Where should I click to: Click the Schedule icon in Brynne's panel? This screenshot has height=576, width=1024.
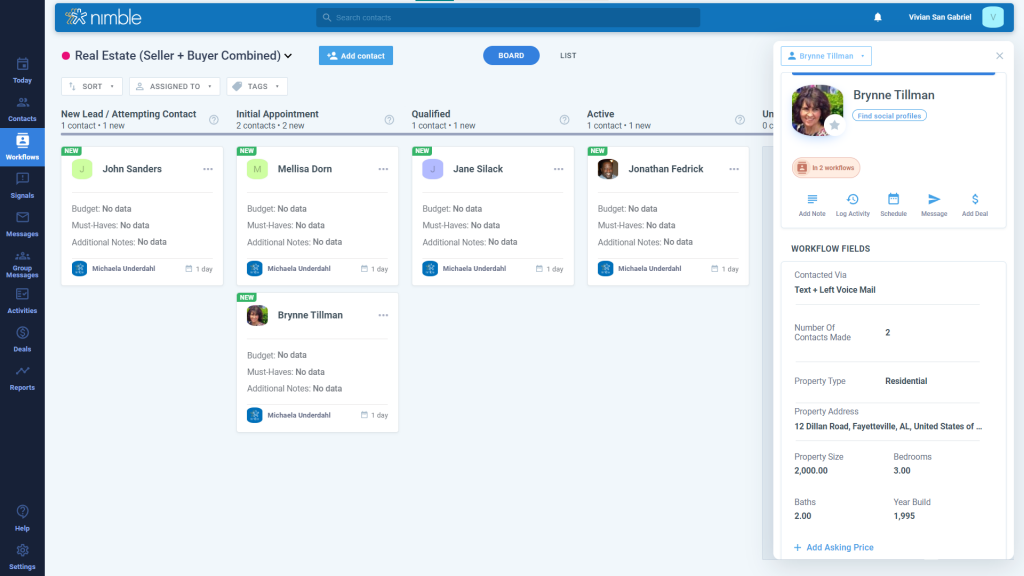(893, 205)
